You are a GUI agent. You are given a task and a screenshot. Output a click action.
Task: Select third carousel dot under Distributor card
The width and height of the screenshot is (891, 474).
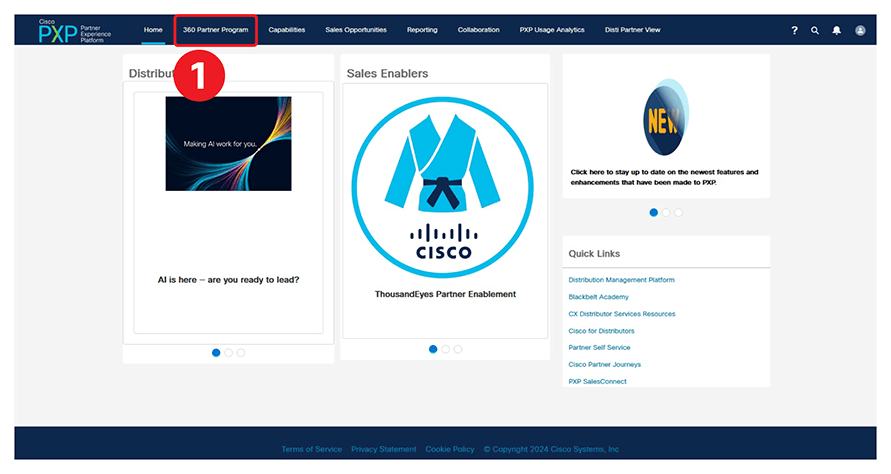coord(241,353)
